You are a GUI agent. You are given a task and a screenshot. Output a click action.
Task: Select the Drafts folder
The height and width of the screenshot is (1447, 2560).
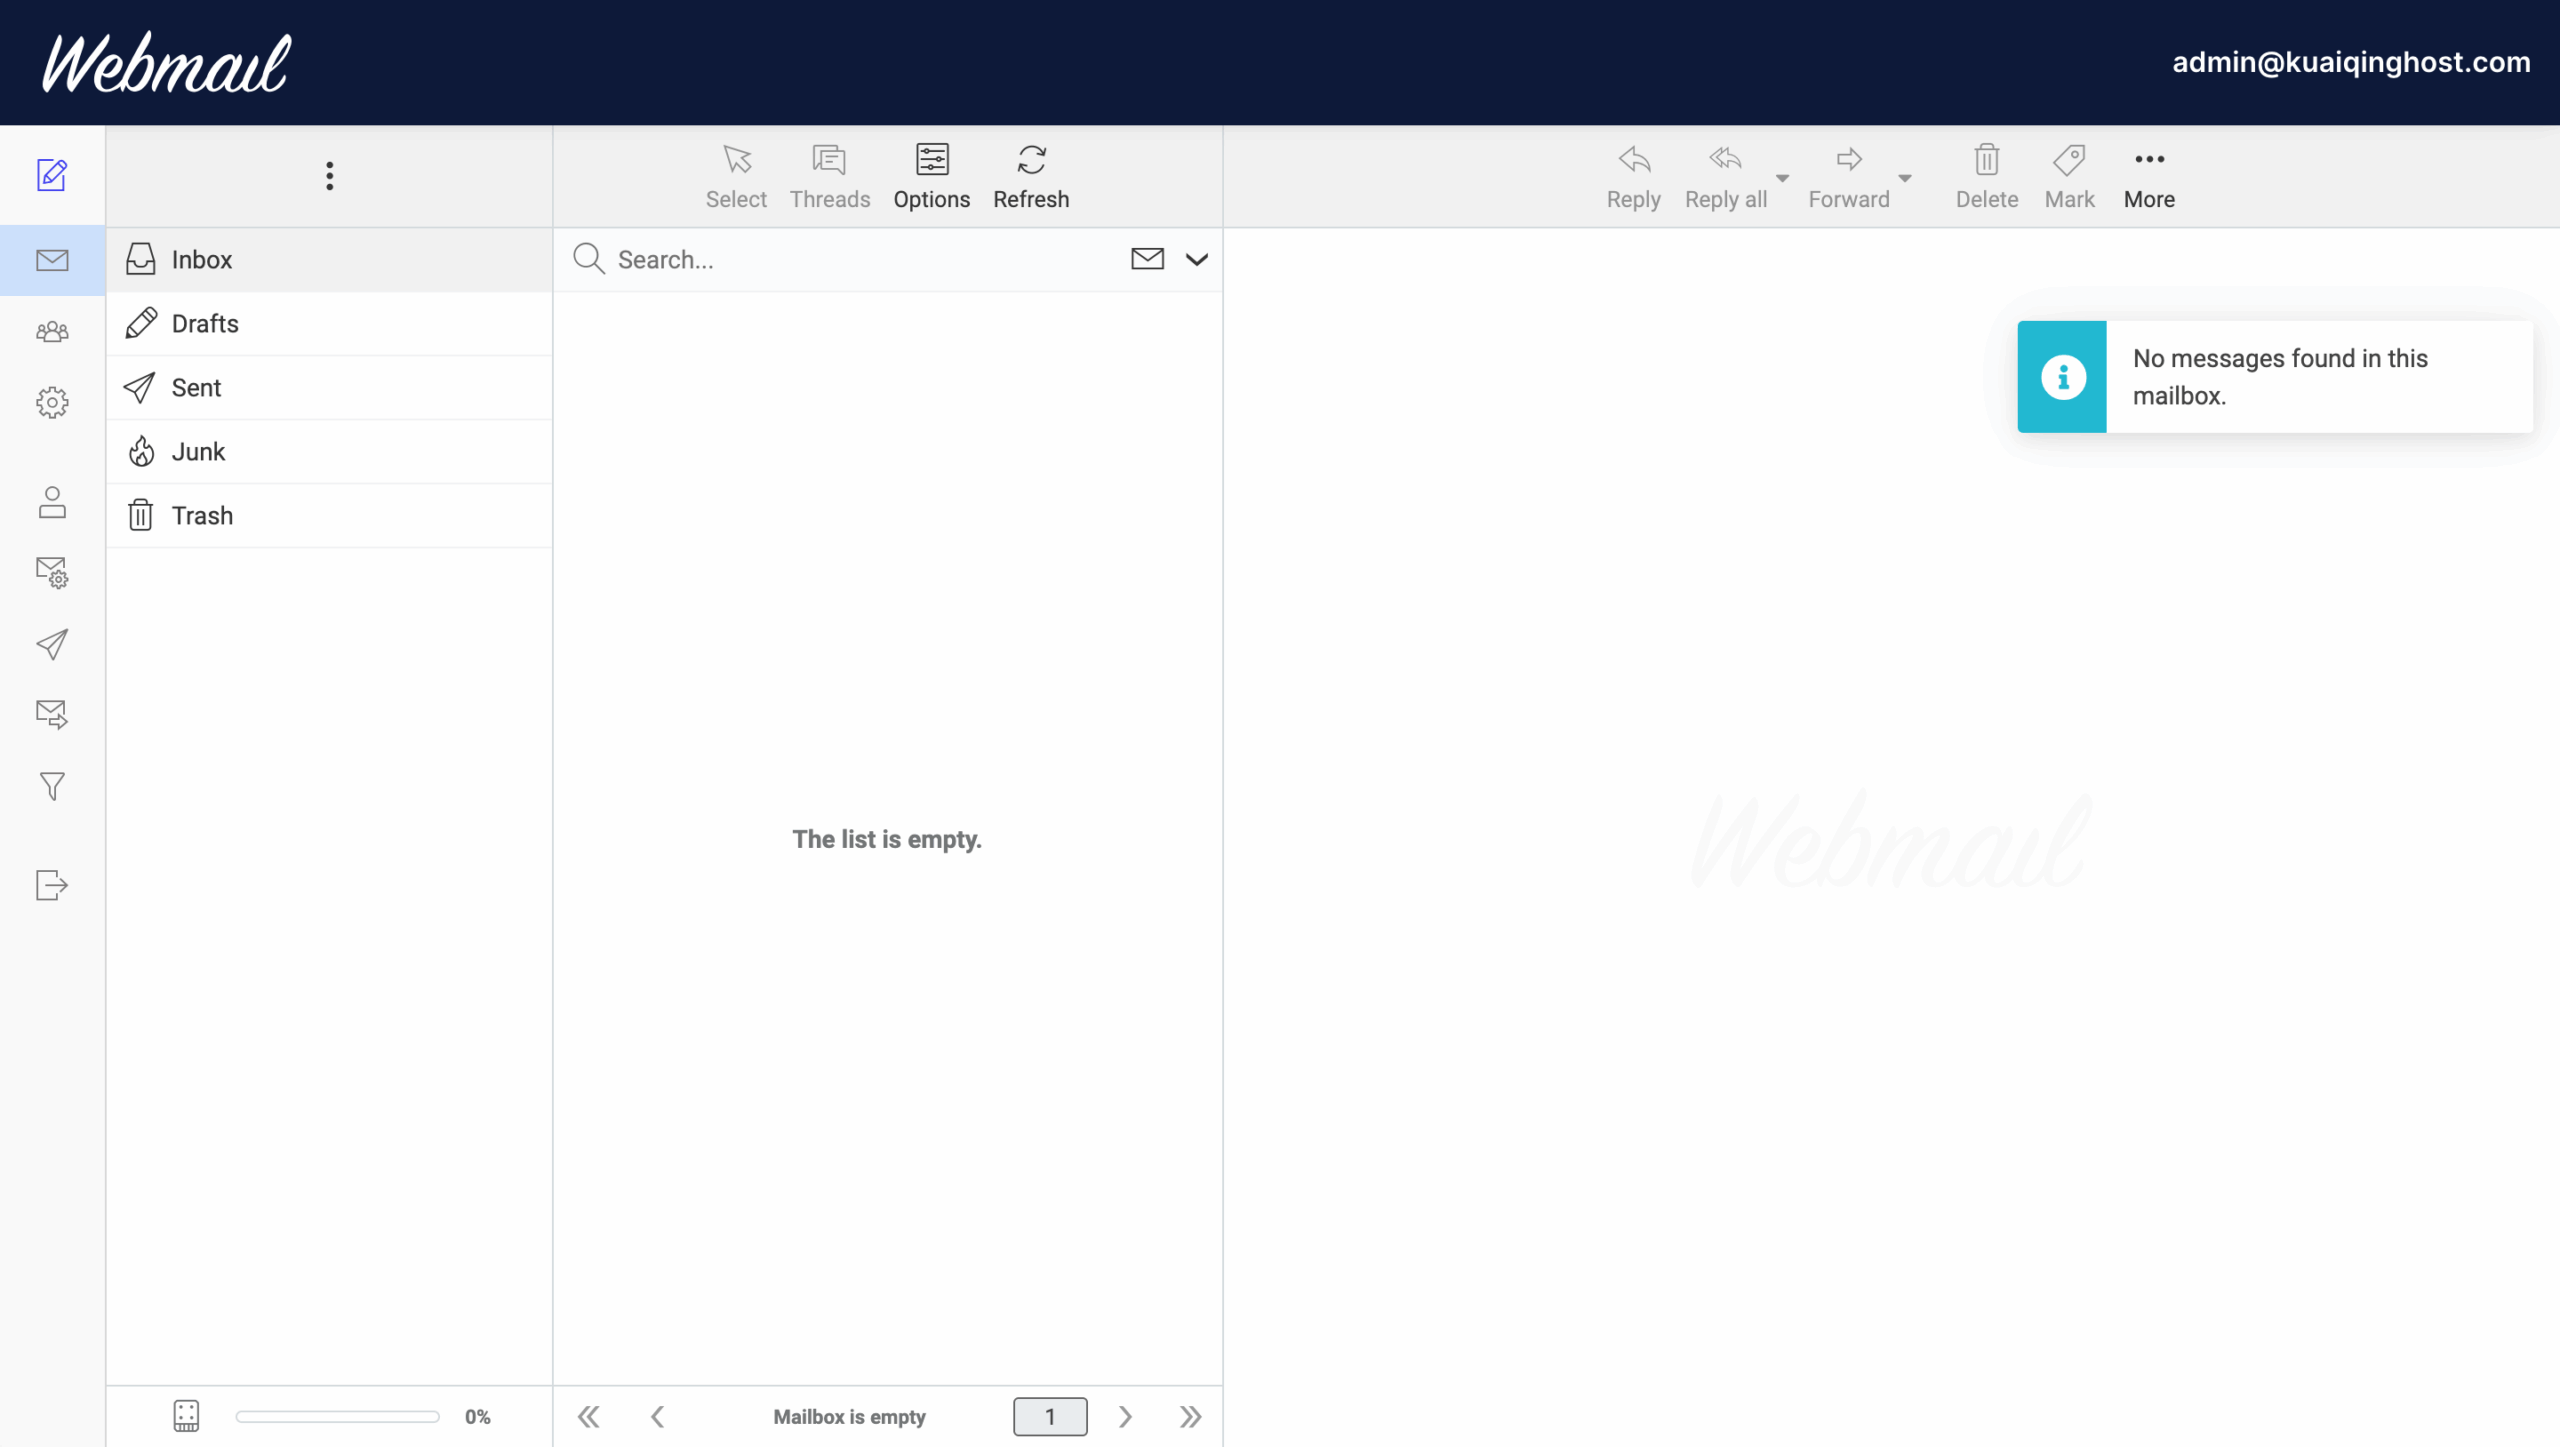click(205, 323)
